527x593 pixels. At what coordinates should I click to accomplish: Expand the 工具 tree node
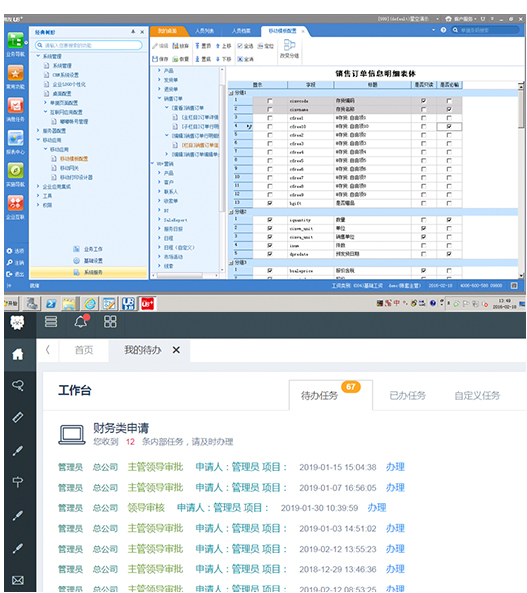pos(38,196)
